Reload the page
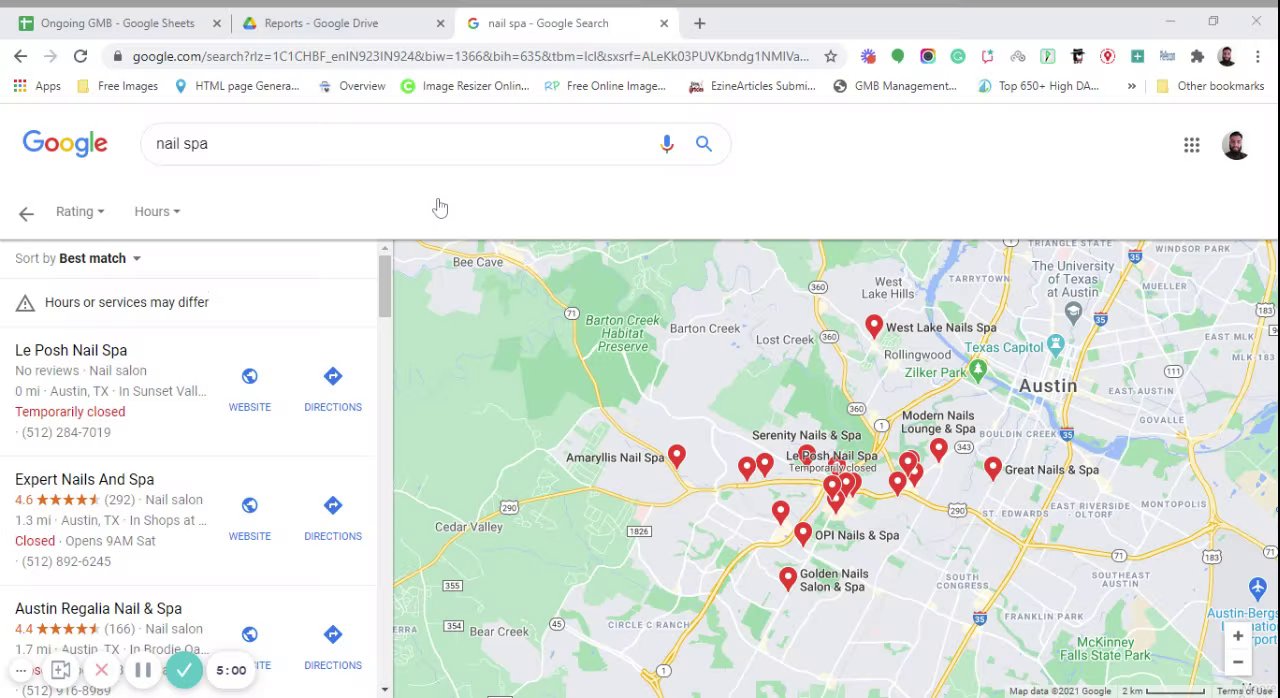Viewport: 1280px width, 698px height. click(x=80, y=56)
